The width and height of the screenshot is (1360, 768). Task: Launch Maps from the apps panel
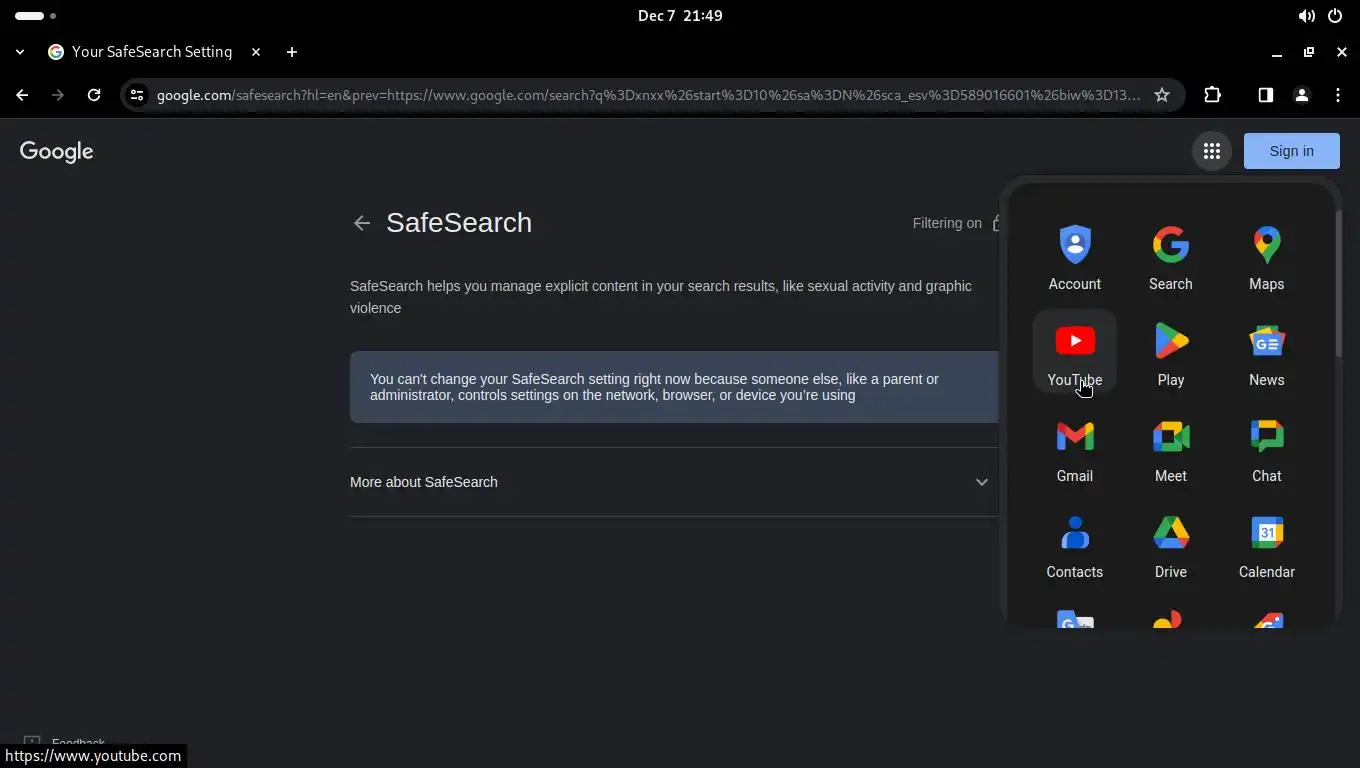1266,258
